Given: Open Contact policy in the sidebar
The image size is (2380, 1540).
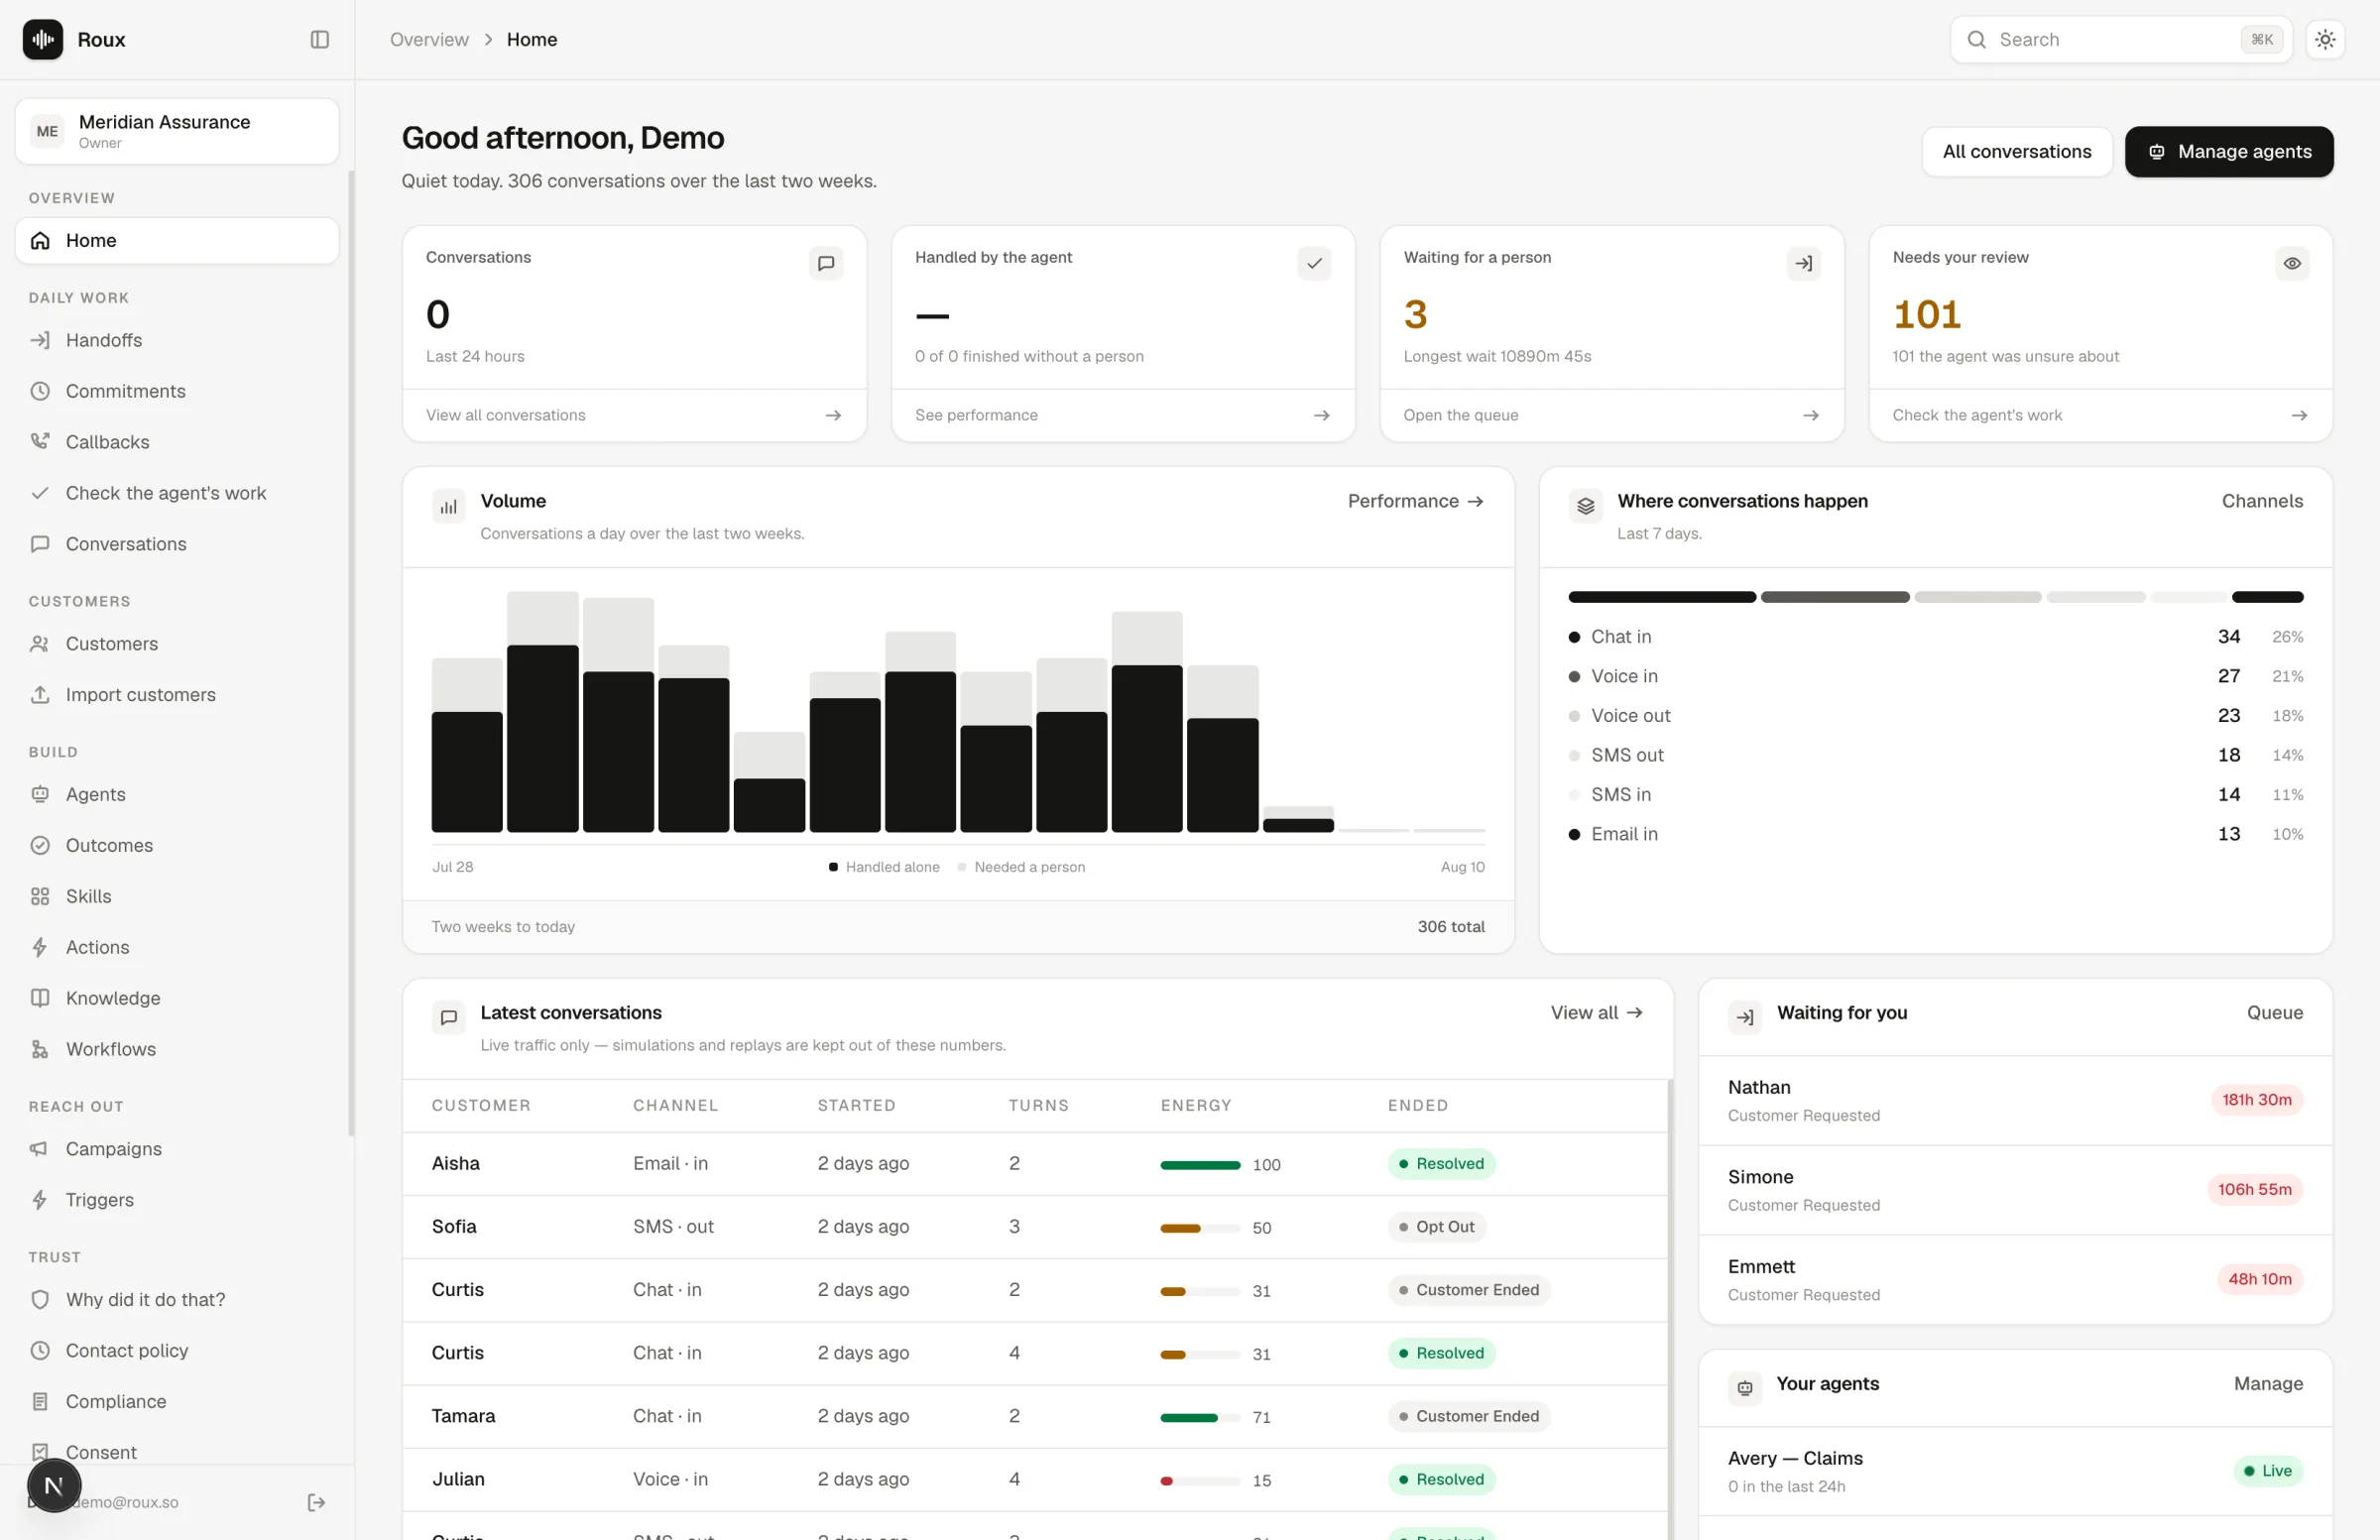Looking at the screenshot, I should coord(177,1351).
